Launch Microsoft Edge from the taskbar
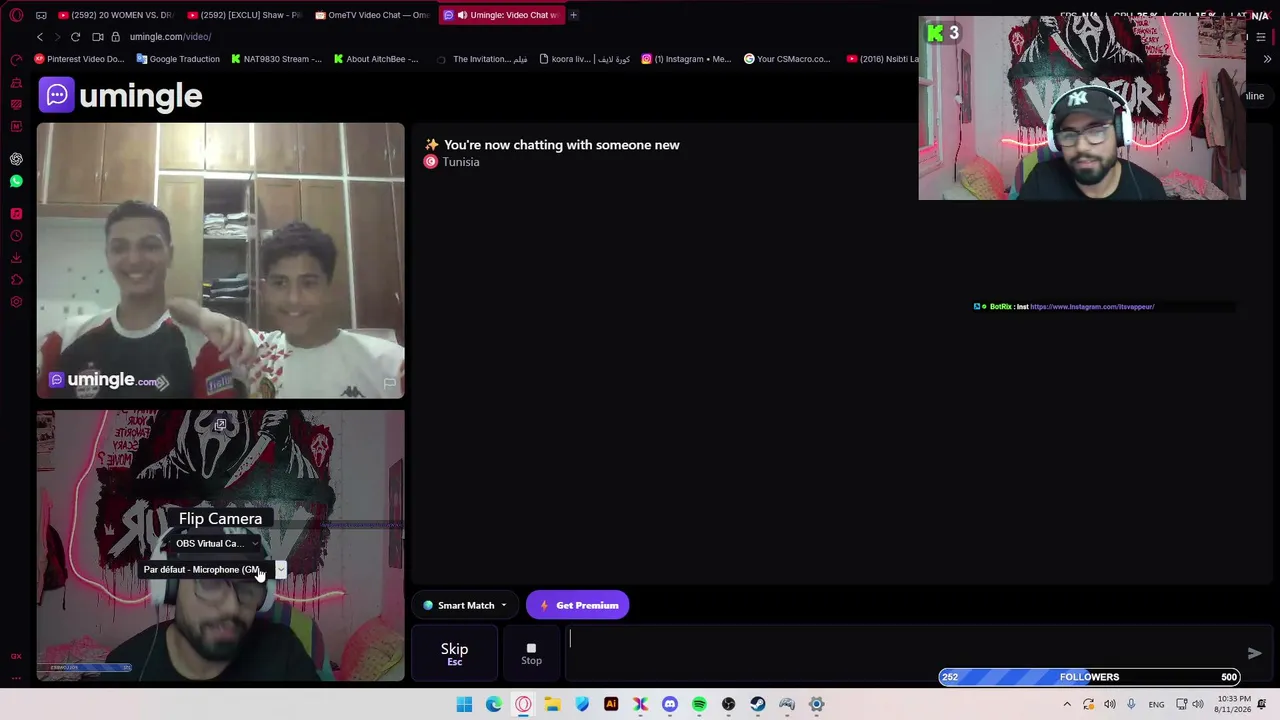Image resolution: width=1280 pixels, height=720 pixels. pos(494,704)
